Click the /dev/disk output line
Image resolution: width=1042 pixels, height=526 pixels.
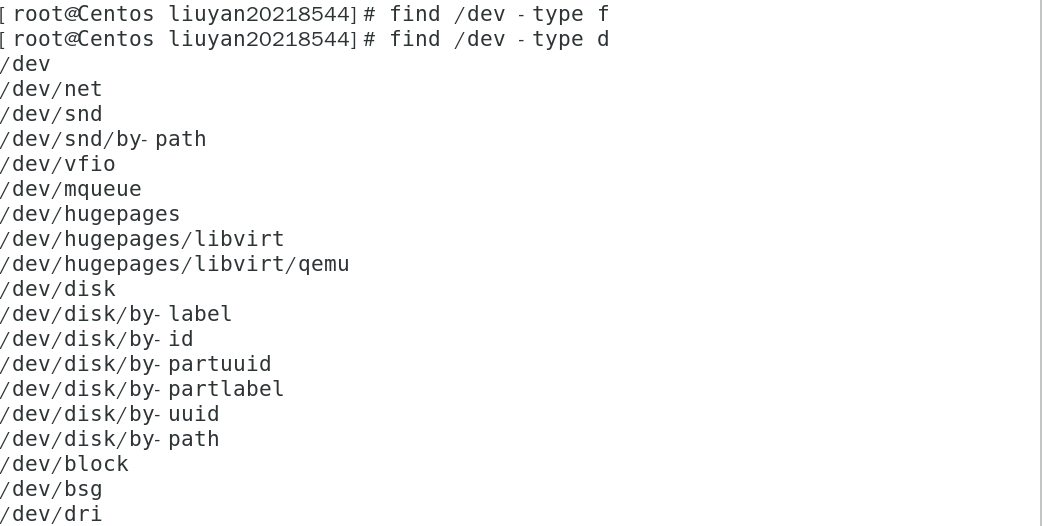[x=58, y=289]
